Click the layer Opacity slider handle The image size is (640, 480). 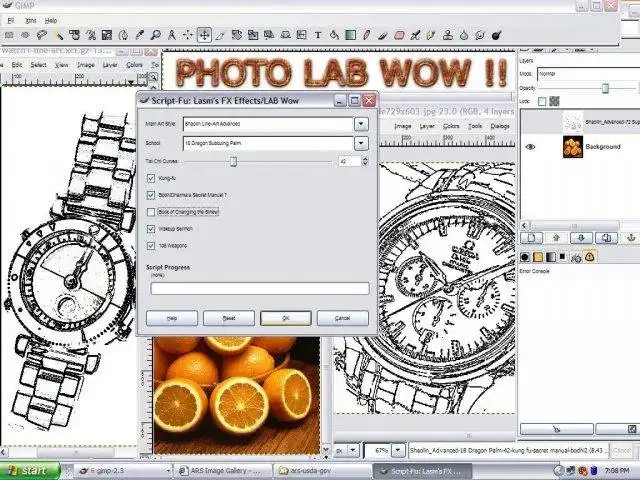(606, 88)
